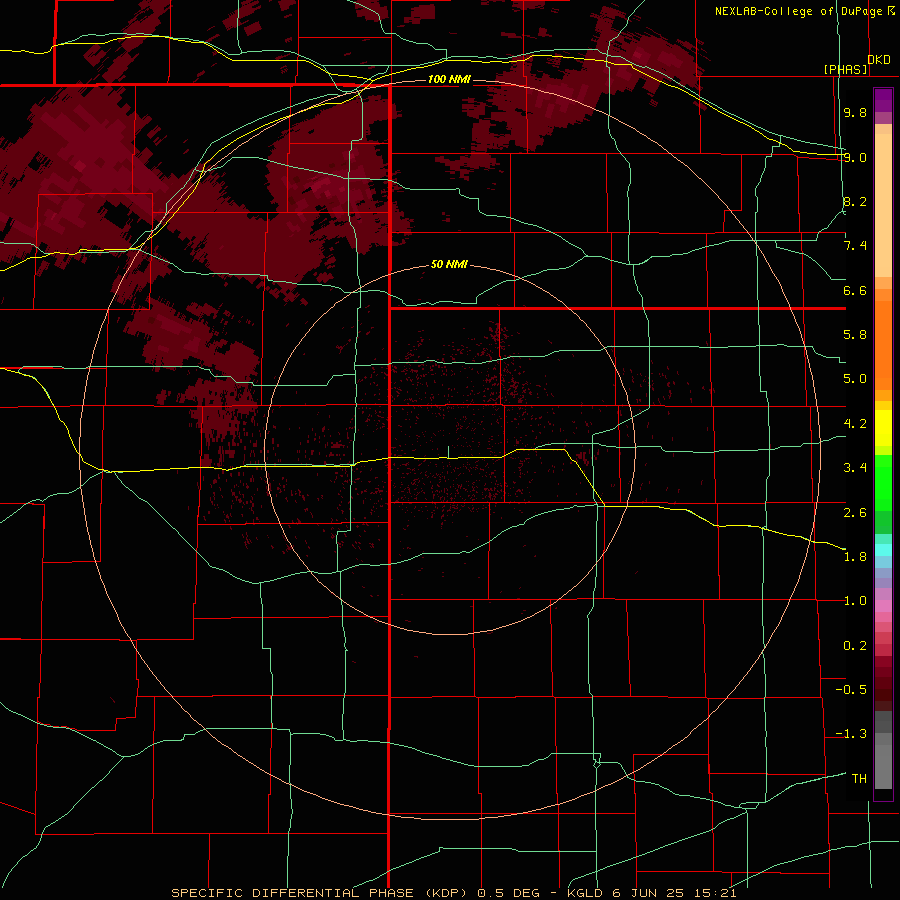
Task: Pick the pink segment of the color bar
Action: (x=883, y=606)
